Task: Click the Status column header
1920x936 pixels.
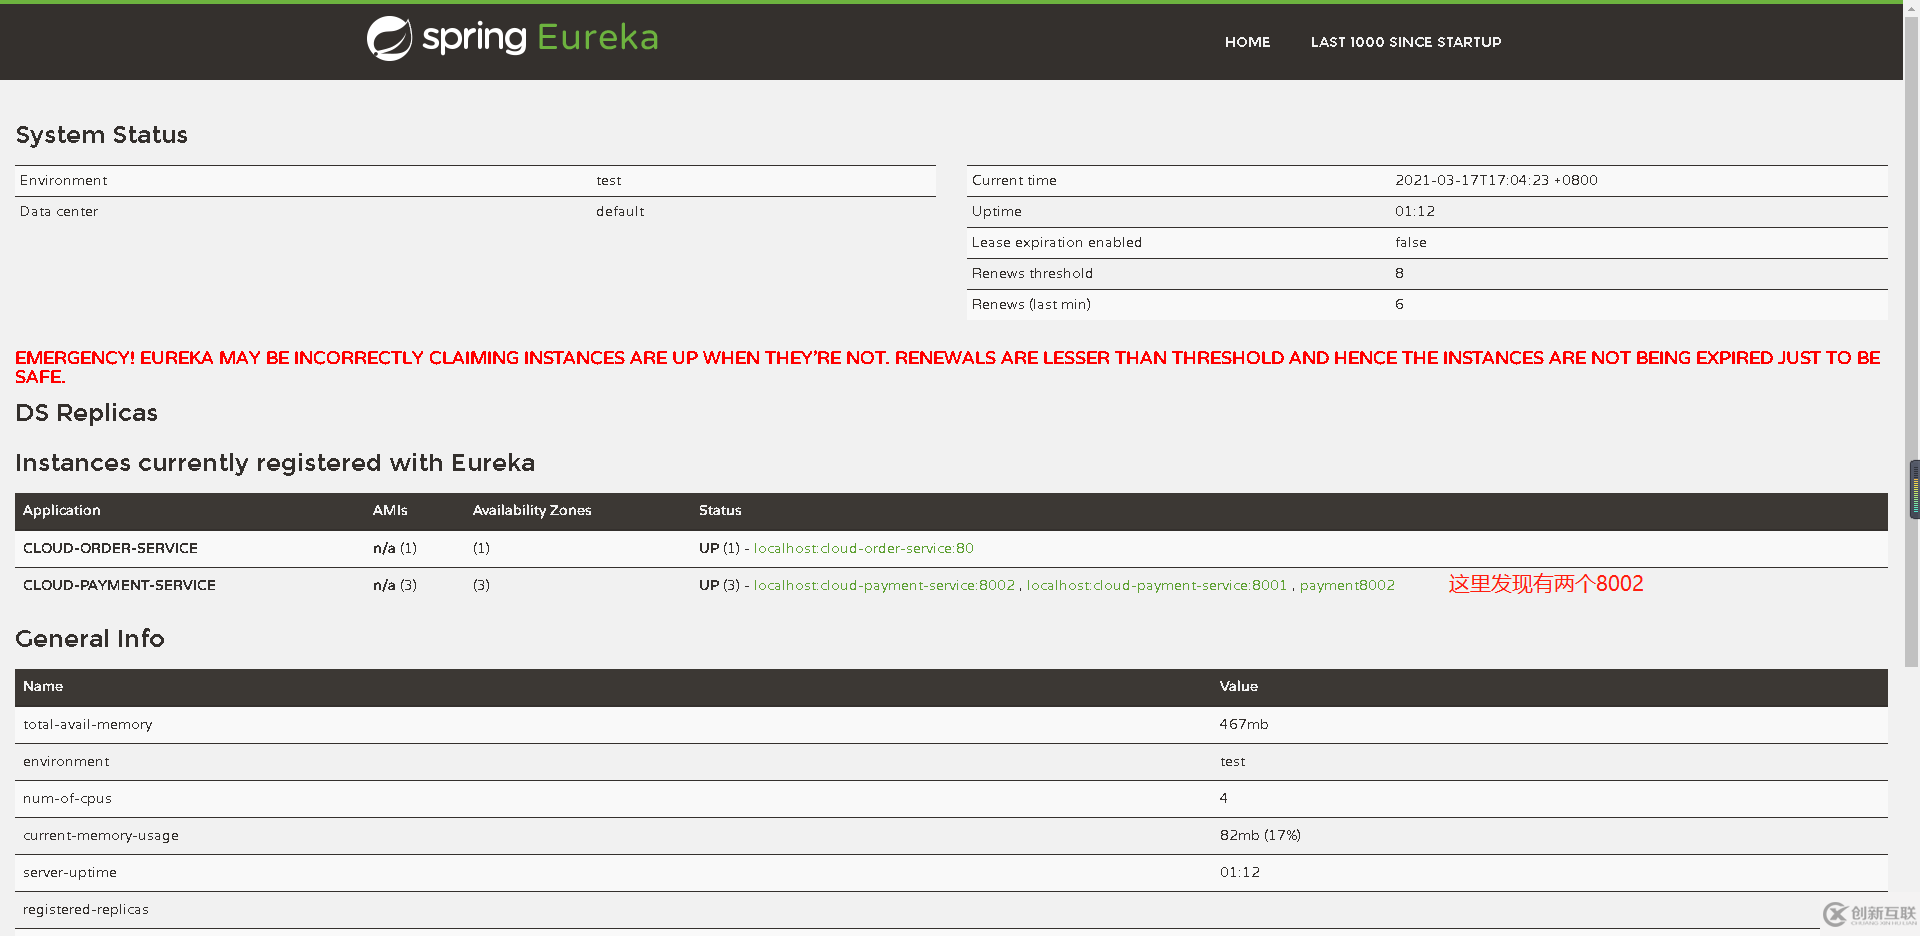Action: click(720, 510)
